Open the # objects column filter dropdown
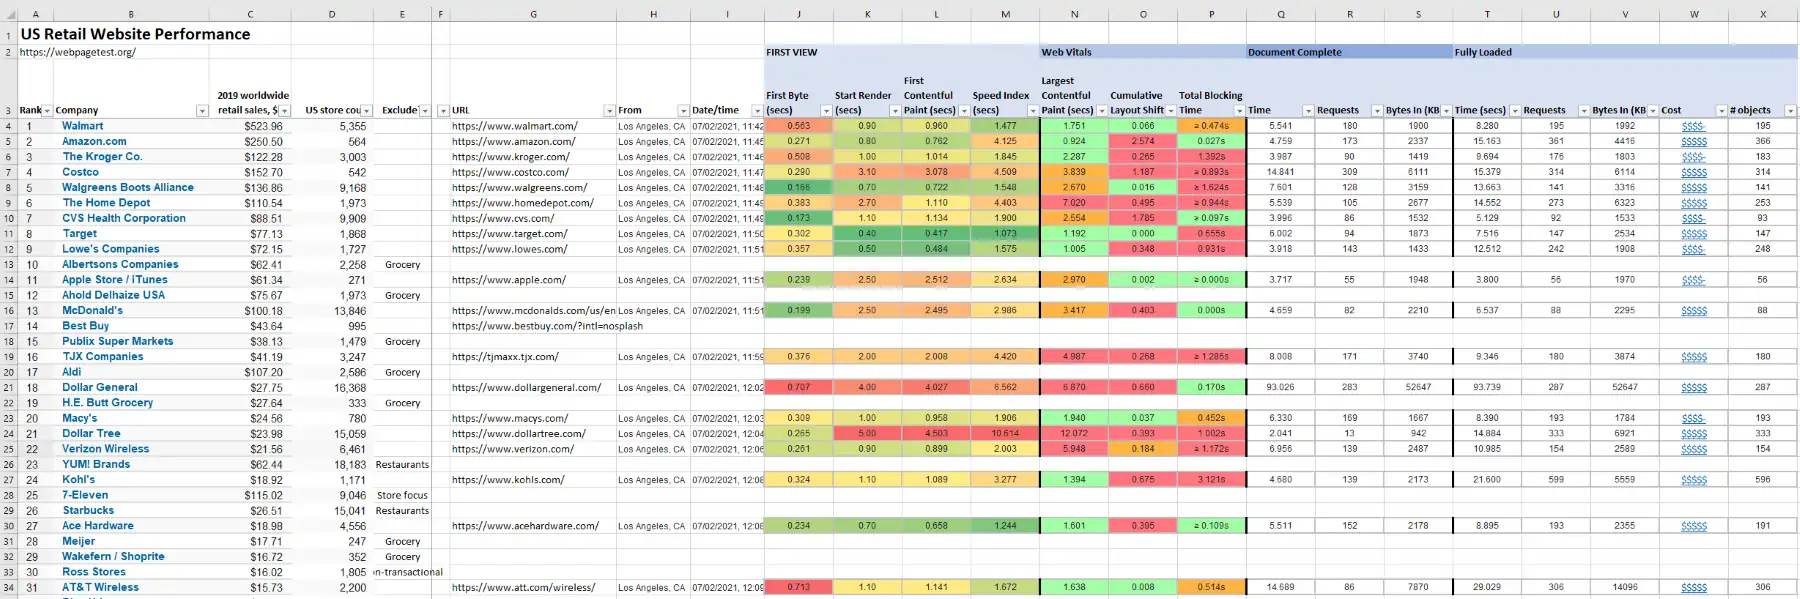 coord(1790,111)
